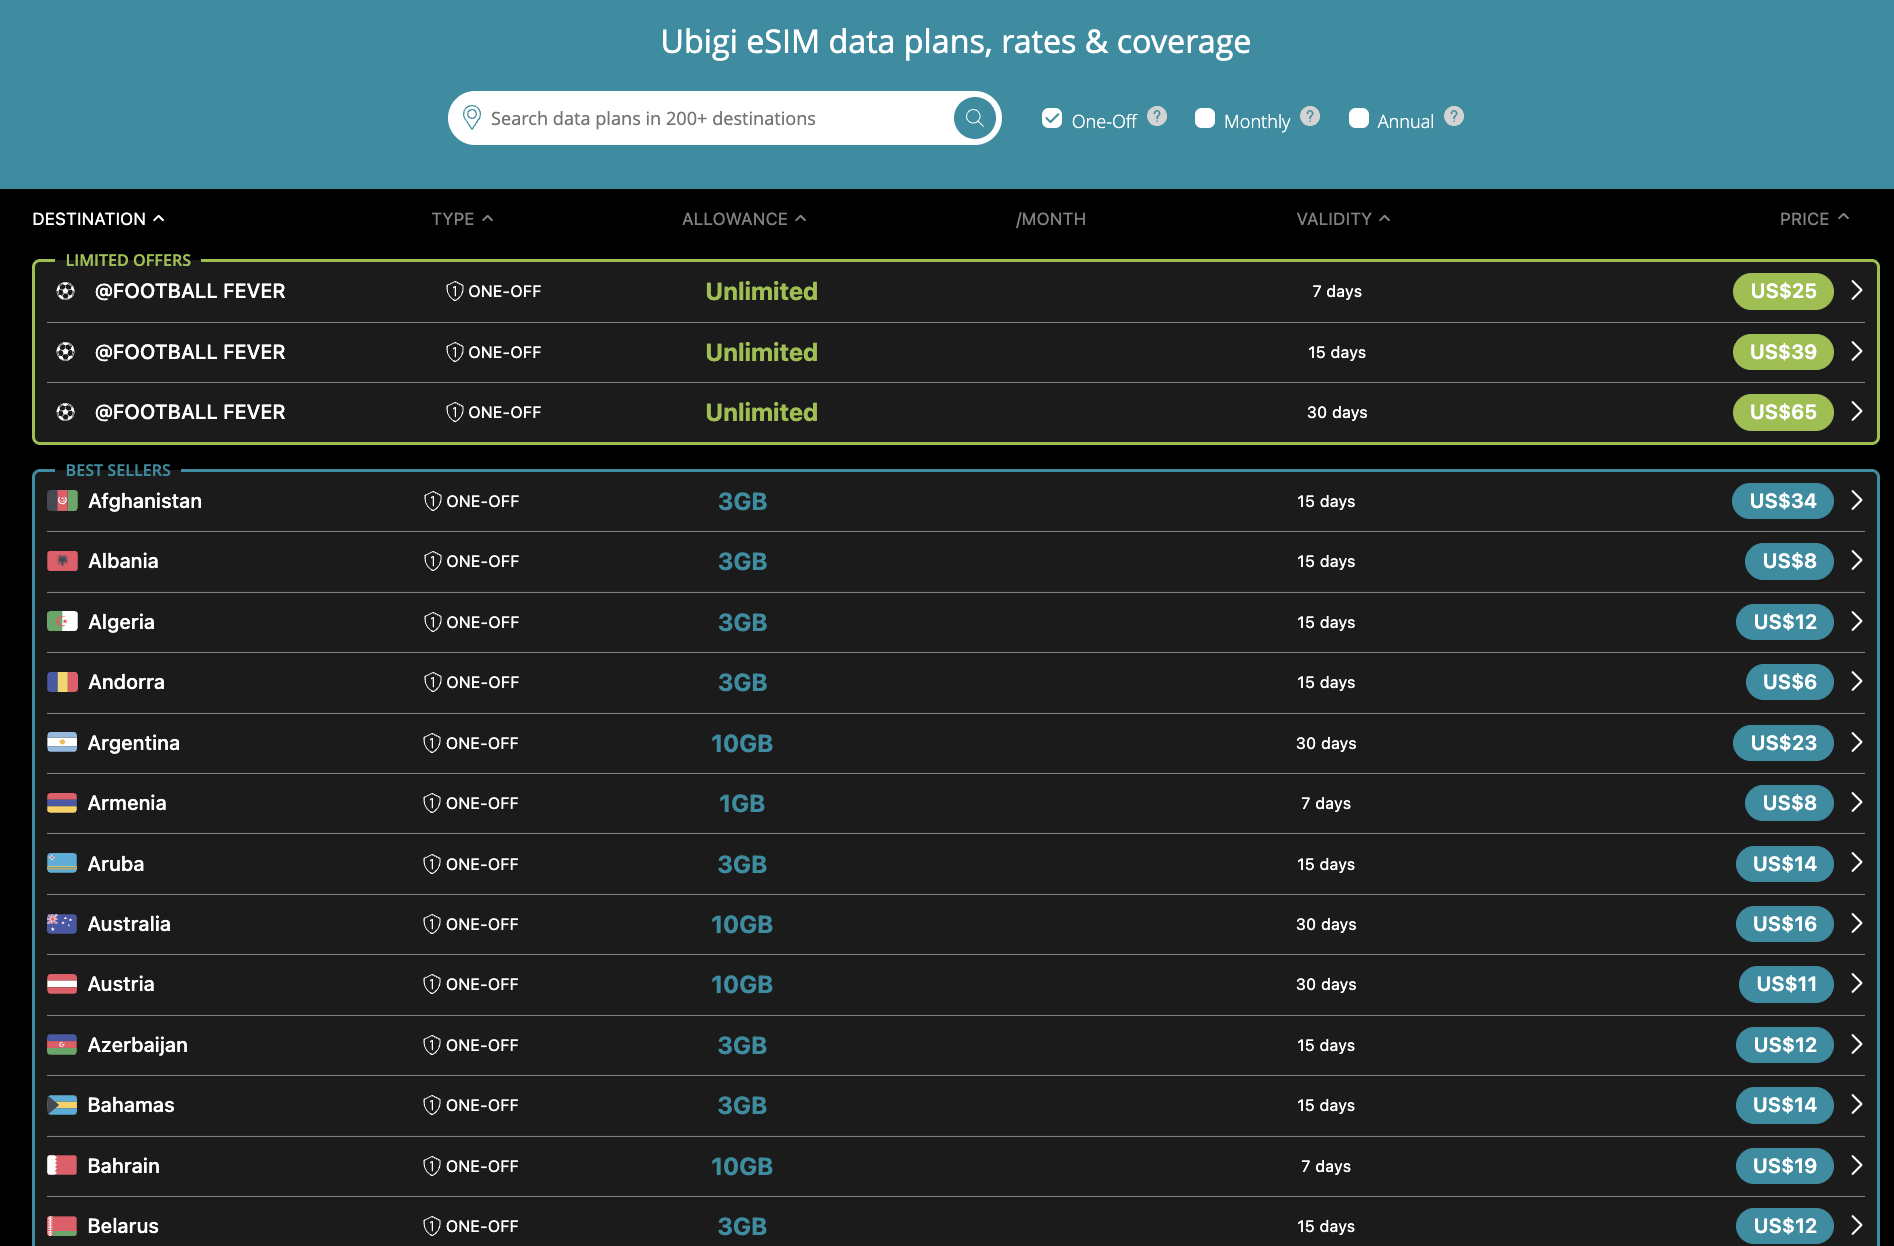Sort by Type column
Screen dimensions: 1894x1246
(462, 219)
